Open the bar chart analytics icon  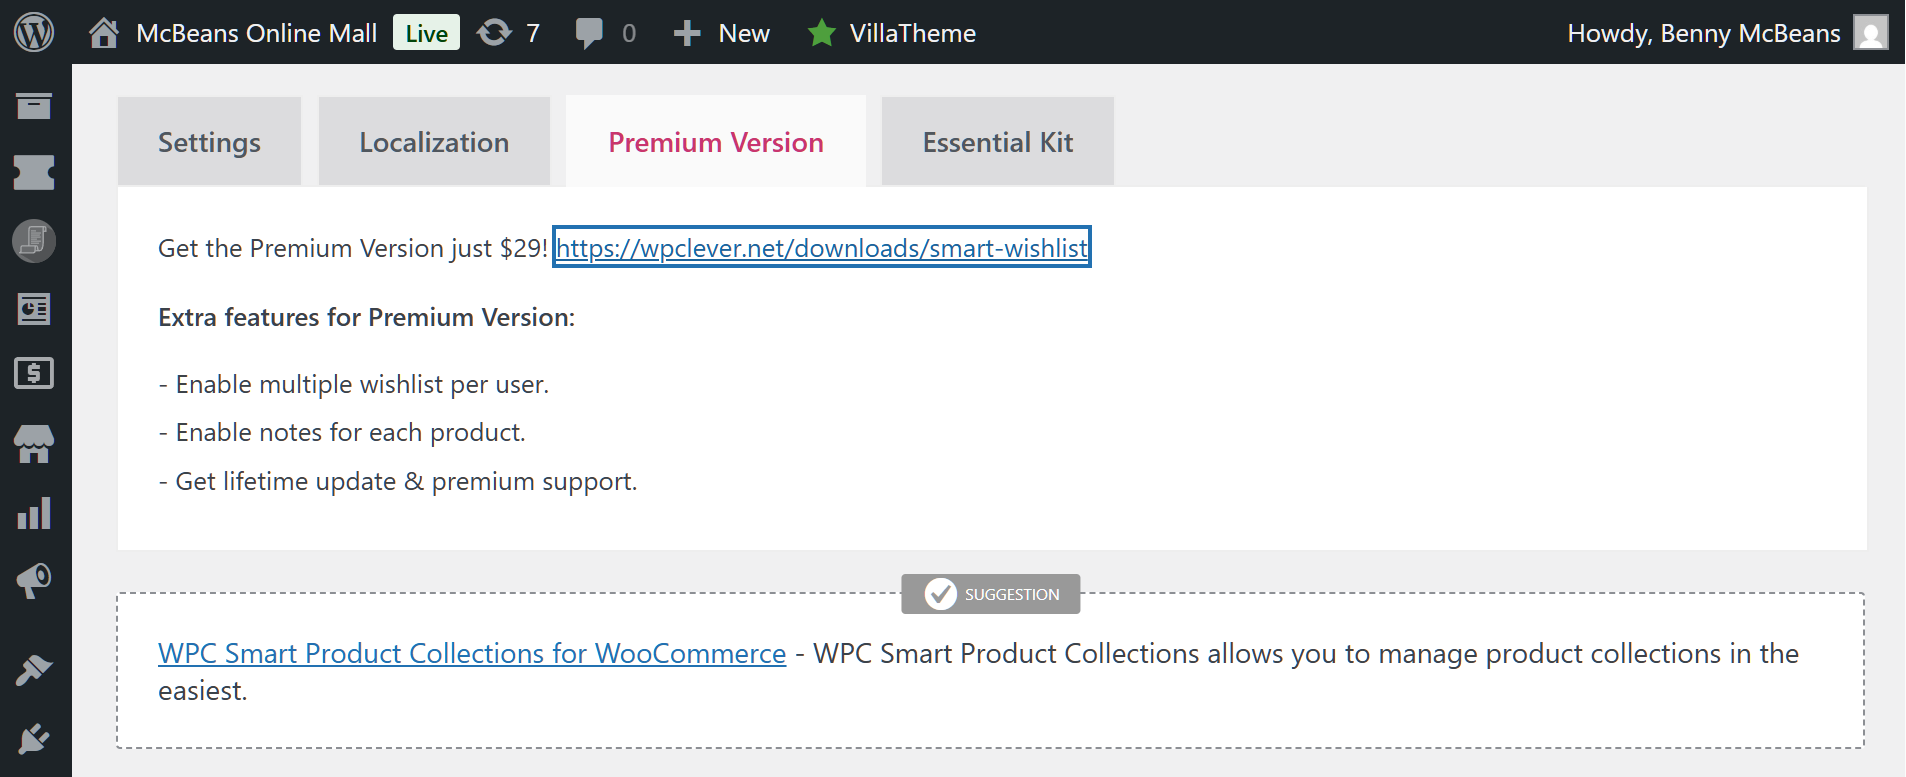(34, 513)
